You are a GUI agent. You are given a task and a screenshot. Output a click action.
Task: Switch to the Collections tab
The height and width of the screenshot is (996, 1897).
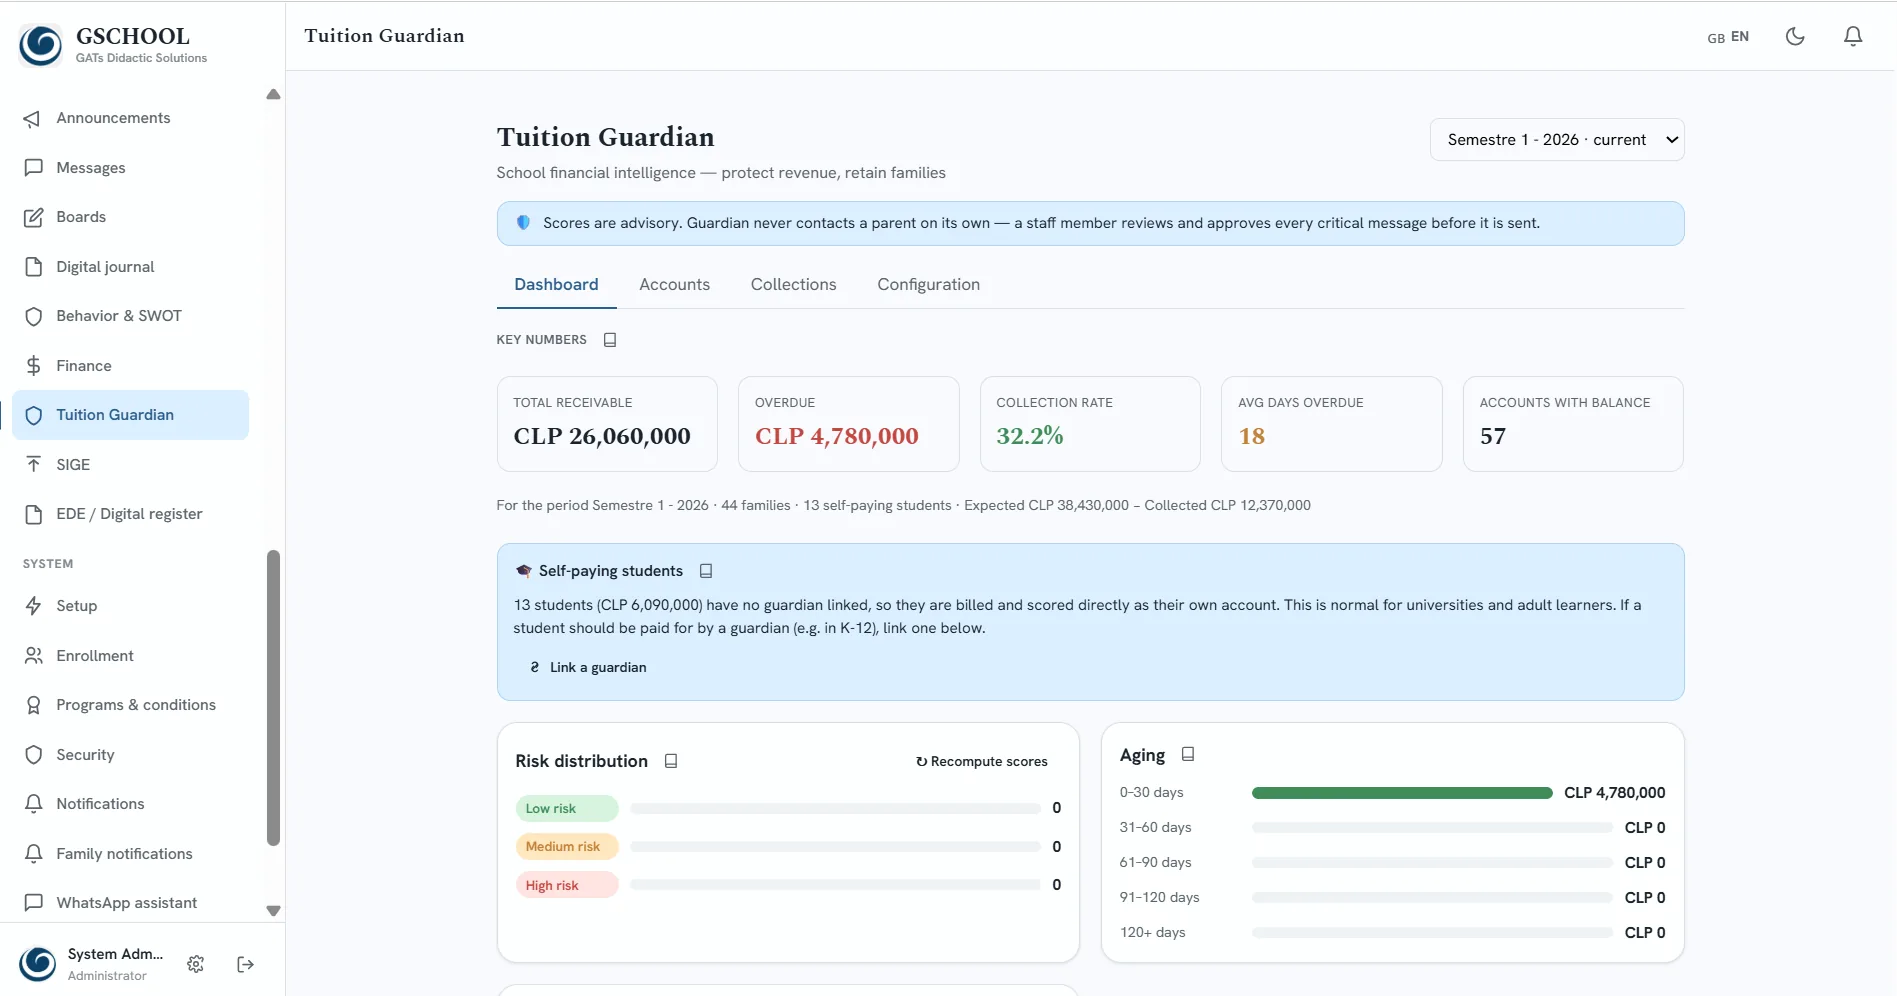tap(793, 285)
